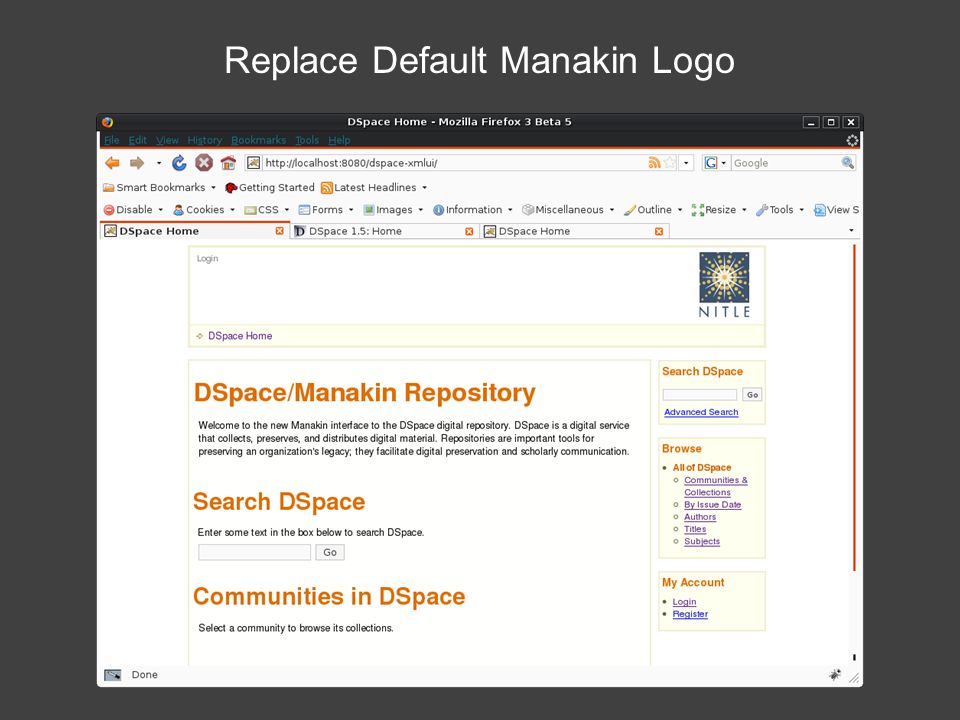This screenshot has width=960, height=720.
Task: Reload the page with the refresh icon
Action: point(179,163)
